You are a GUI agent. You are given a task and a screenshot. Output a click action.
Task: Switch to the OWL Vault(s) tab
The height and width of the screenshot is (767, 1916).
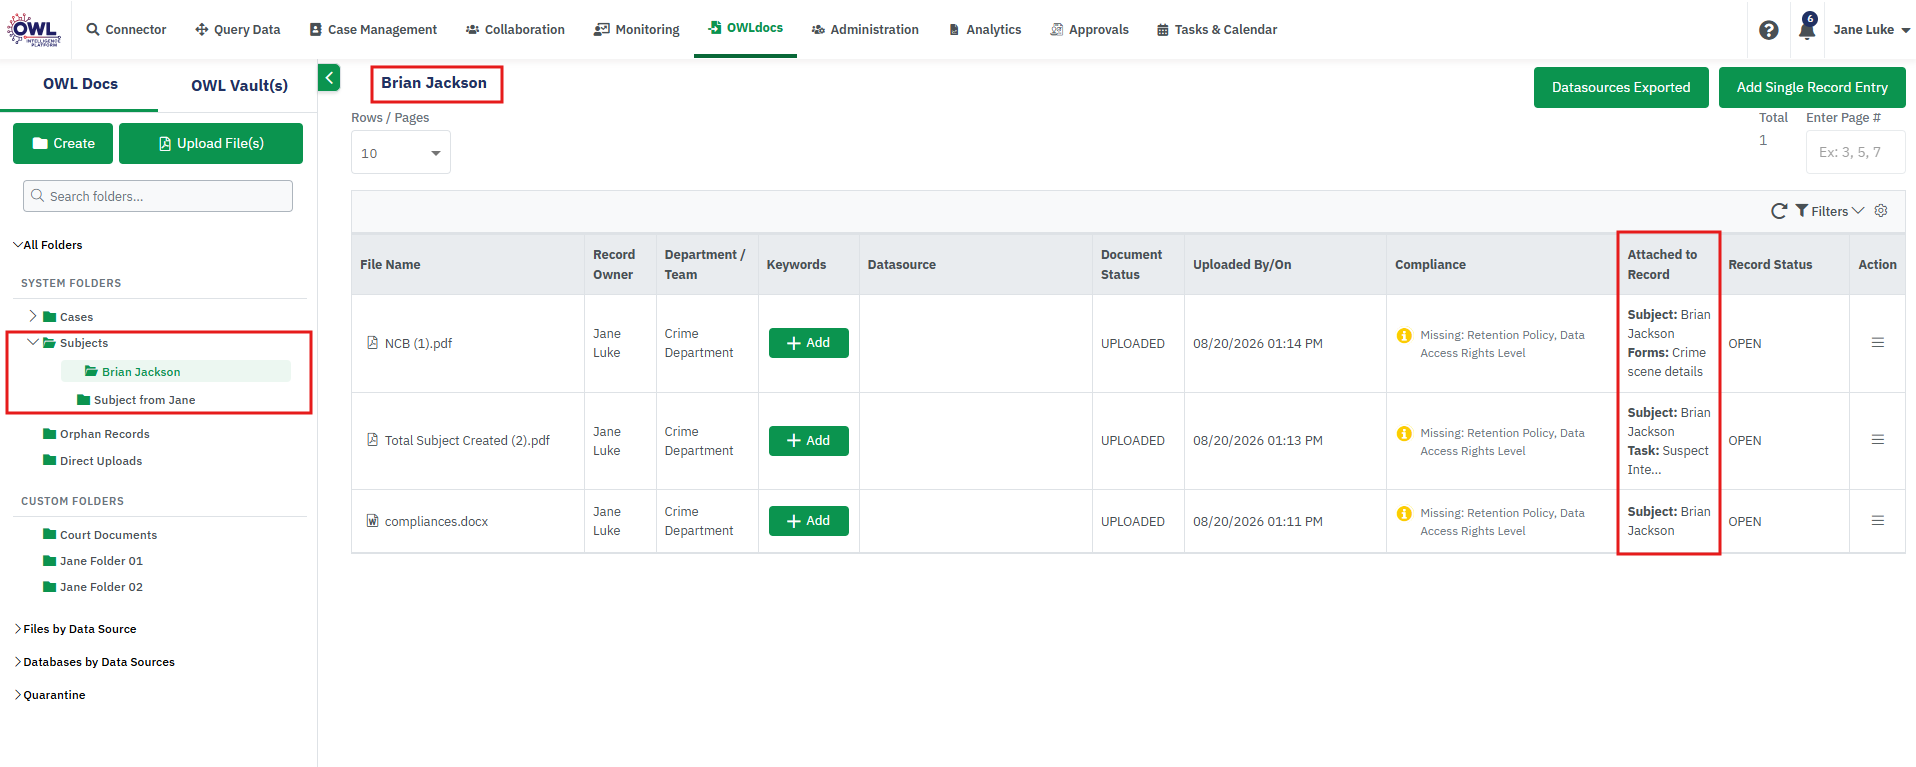(x=239, y=85)
